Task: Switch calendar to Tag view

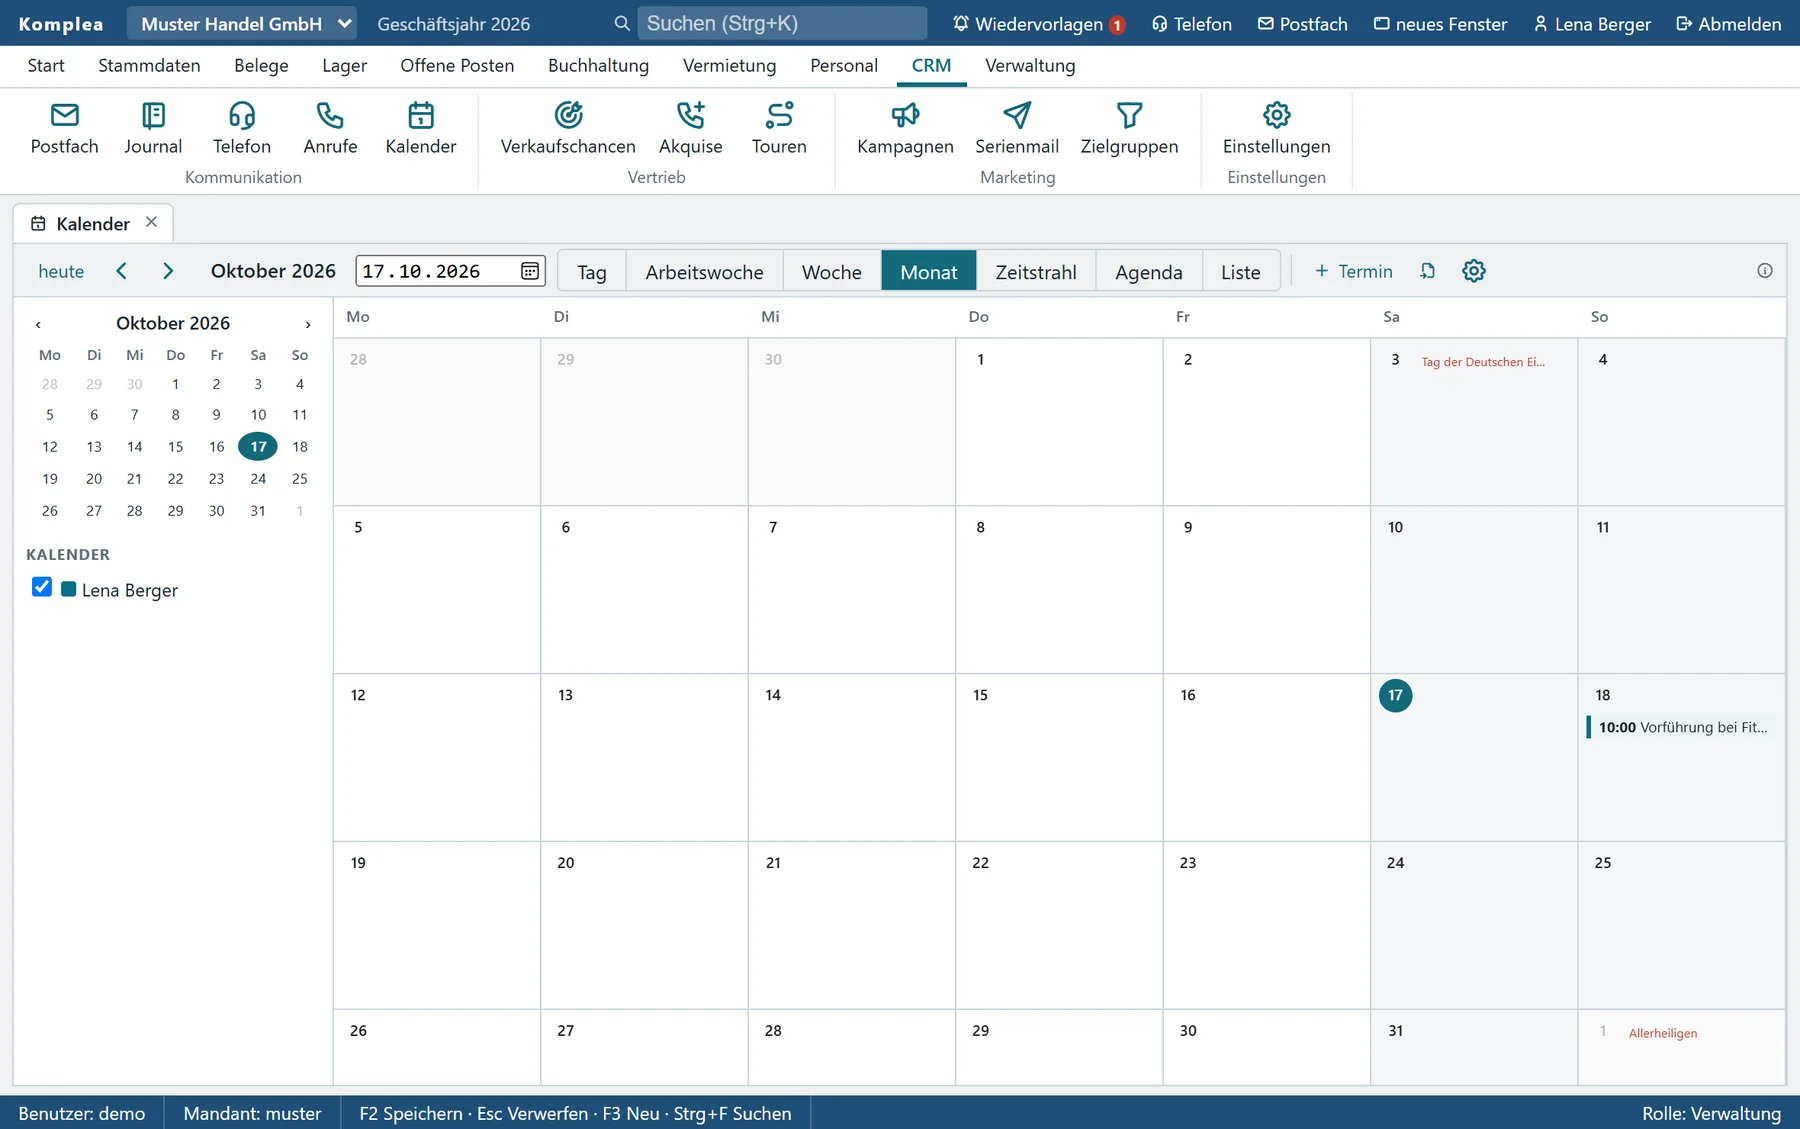Action: pyautogui.click(x=592, y=271)
